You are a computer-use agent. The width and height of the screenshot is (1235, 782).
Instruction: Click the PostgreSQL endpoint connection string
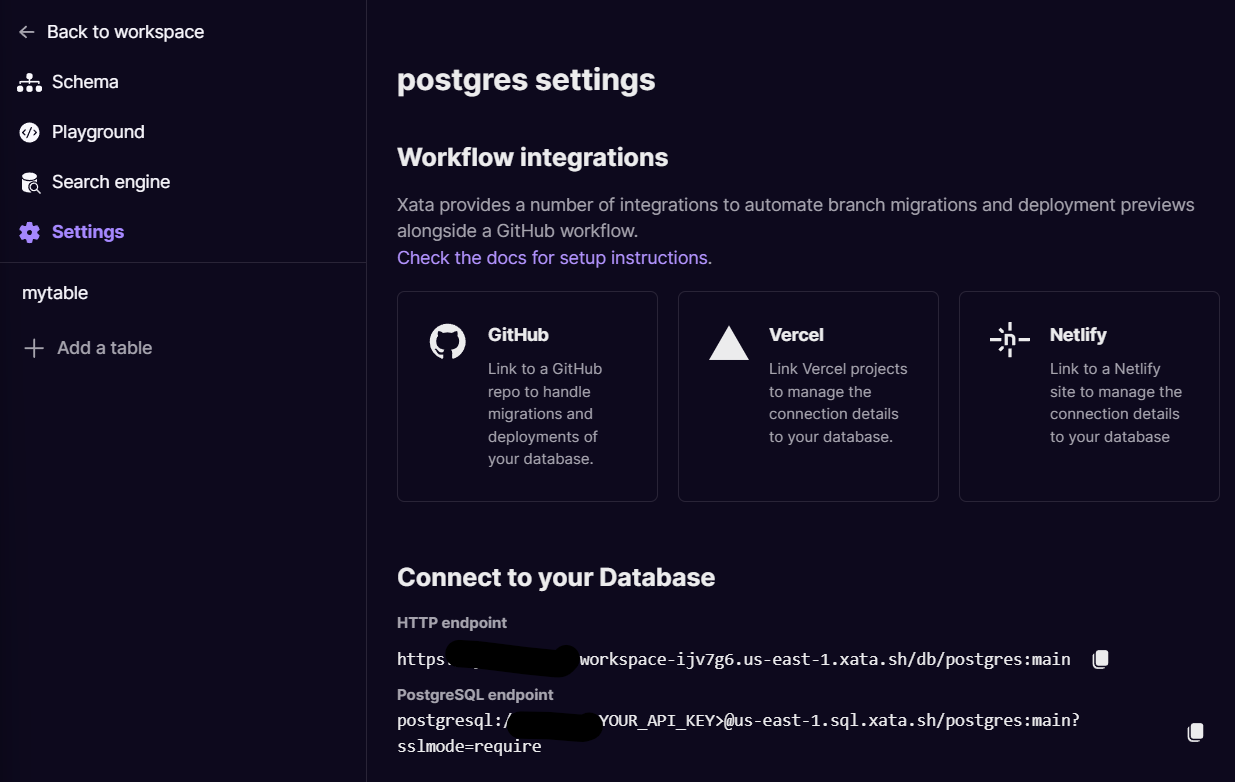(738, 733)
